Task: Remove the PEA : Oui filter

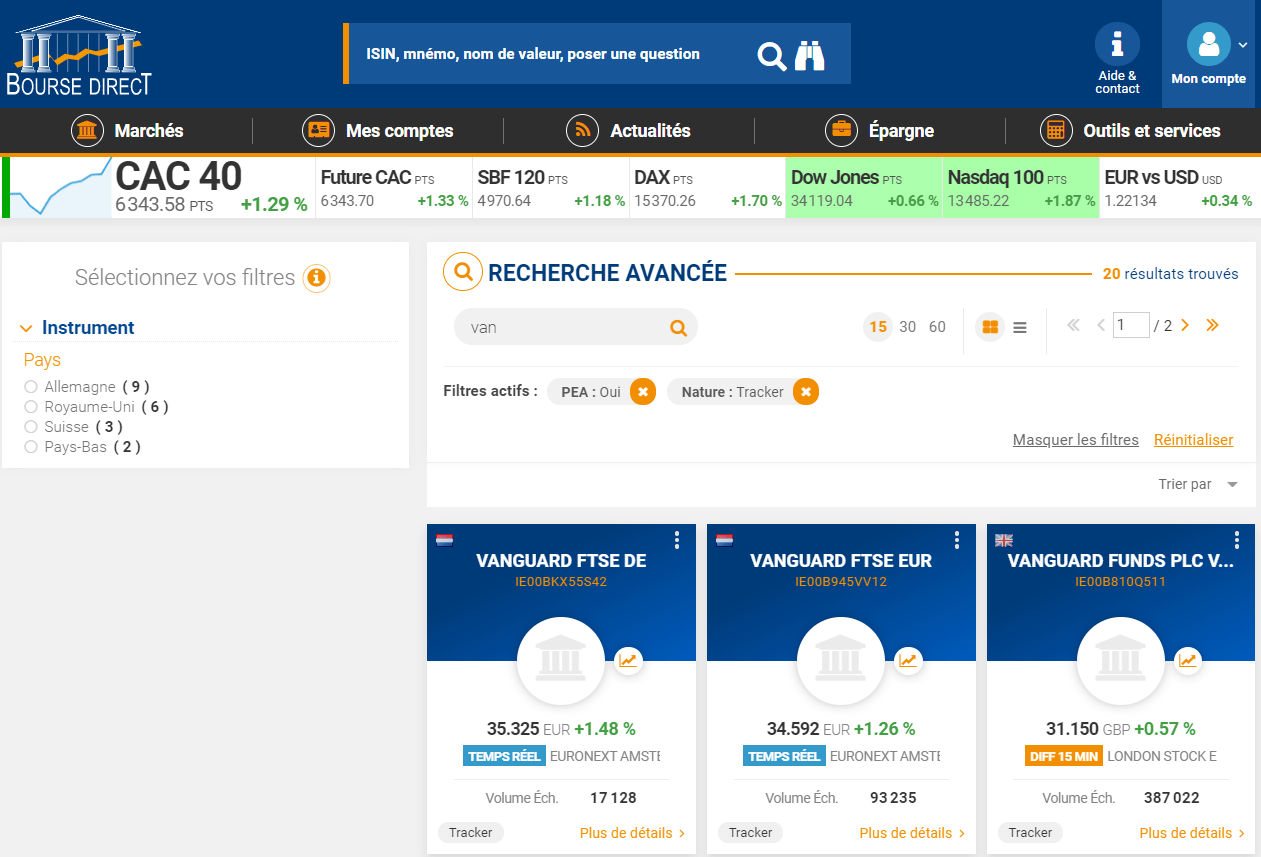Action: coord(643,392)
